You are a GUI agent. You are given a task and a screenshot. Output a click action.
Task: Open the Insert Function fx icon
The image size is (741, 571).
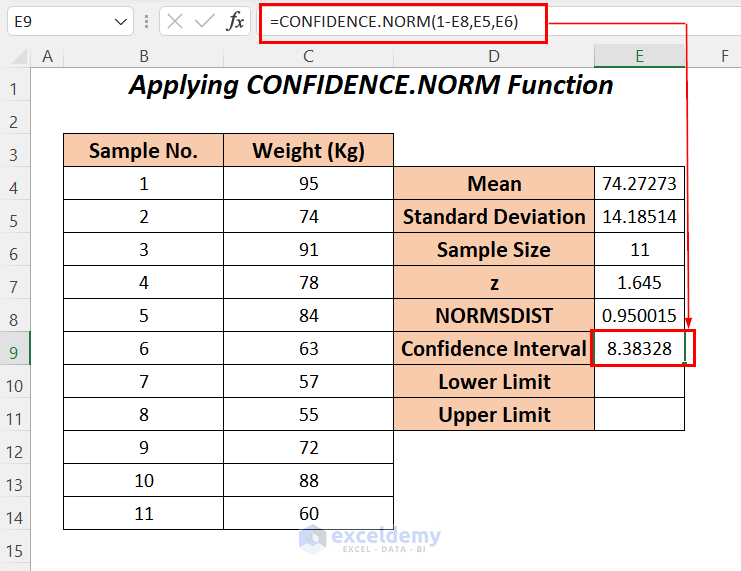(235, 21)
